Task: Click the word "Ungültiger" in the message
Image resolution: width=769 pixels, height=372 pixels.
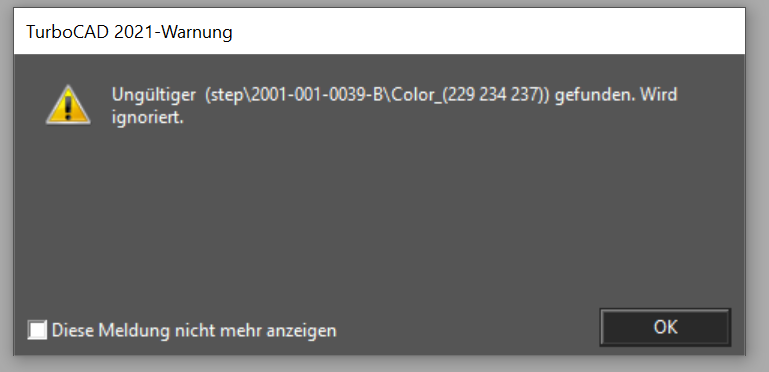Action: tap(154, 96)
